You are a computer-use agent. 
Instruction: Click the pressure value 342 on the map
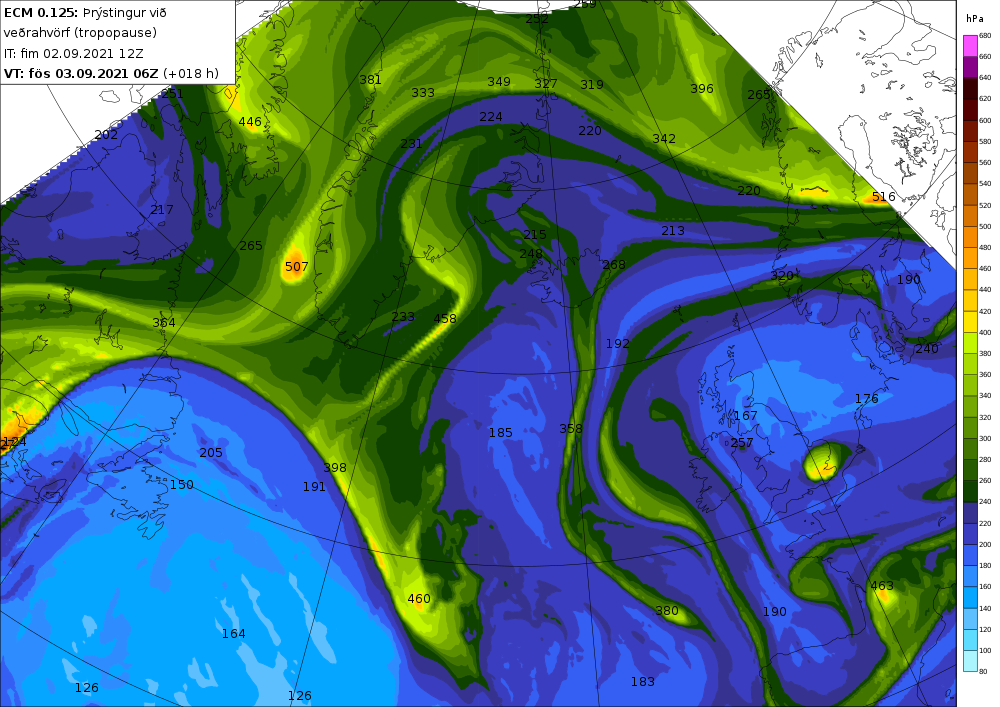[664, 138]
